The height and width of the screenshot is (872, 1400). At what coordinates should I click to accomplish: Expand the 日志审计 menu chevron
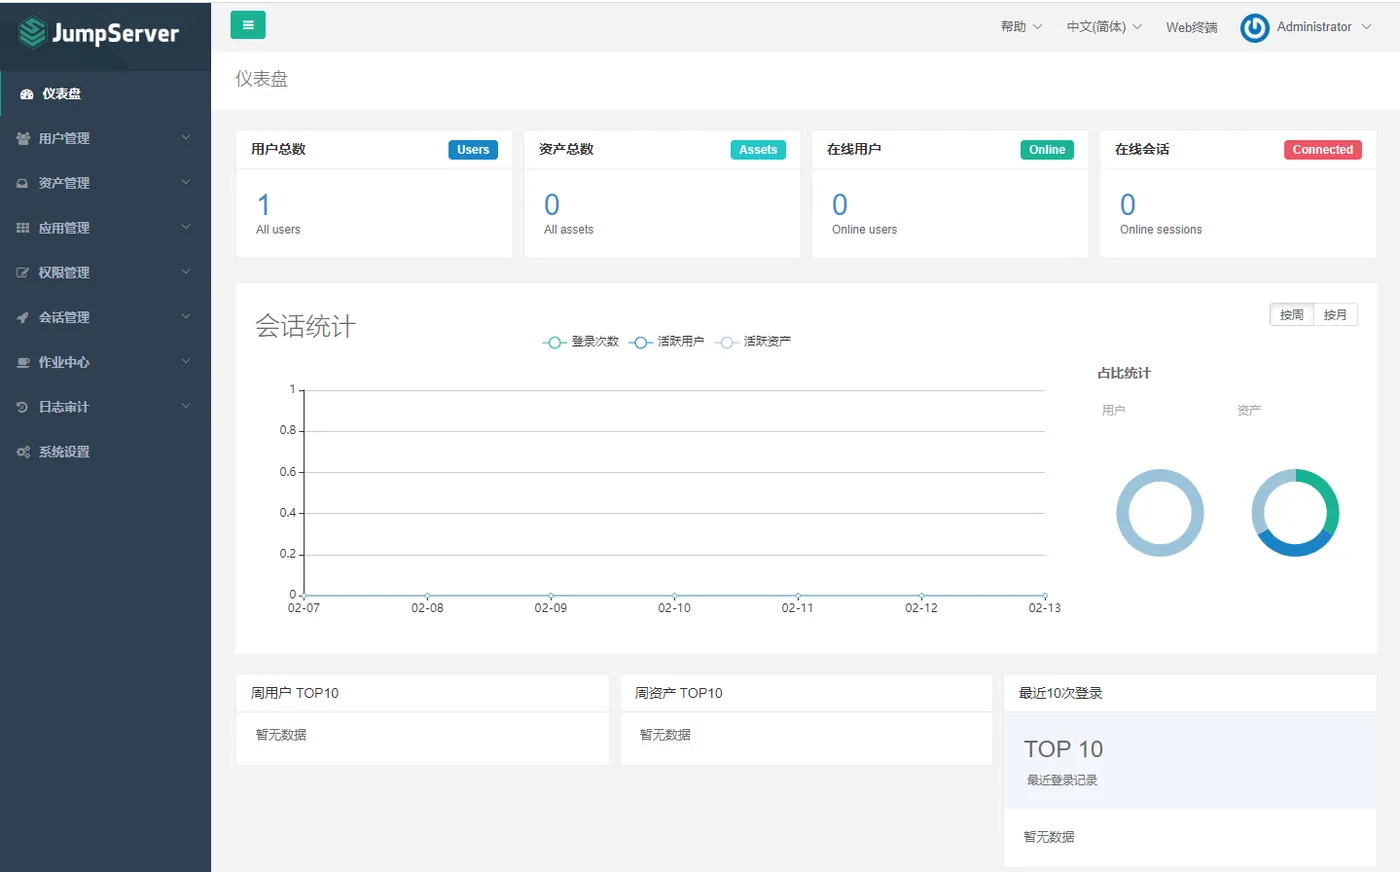tap(186, 407)
